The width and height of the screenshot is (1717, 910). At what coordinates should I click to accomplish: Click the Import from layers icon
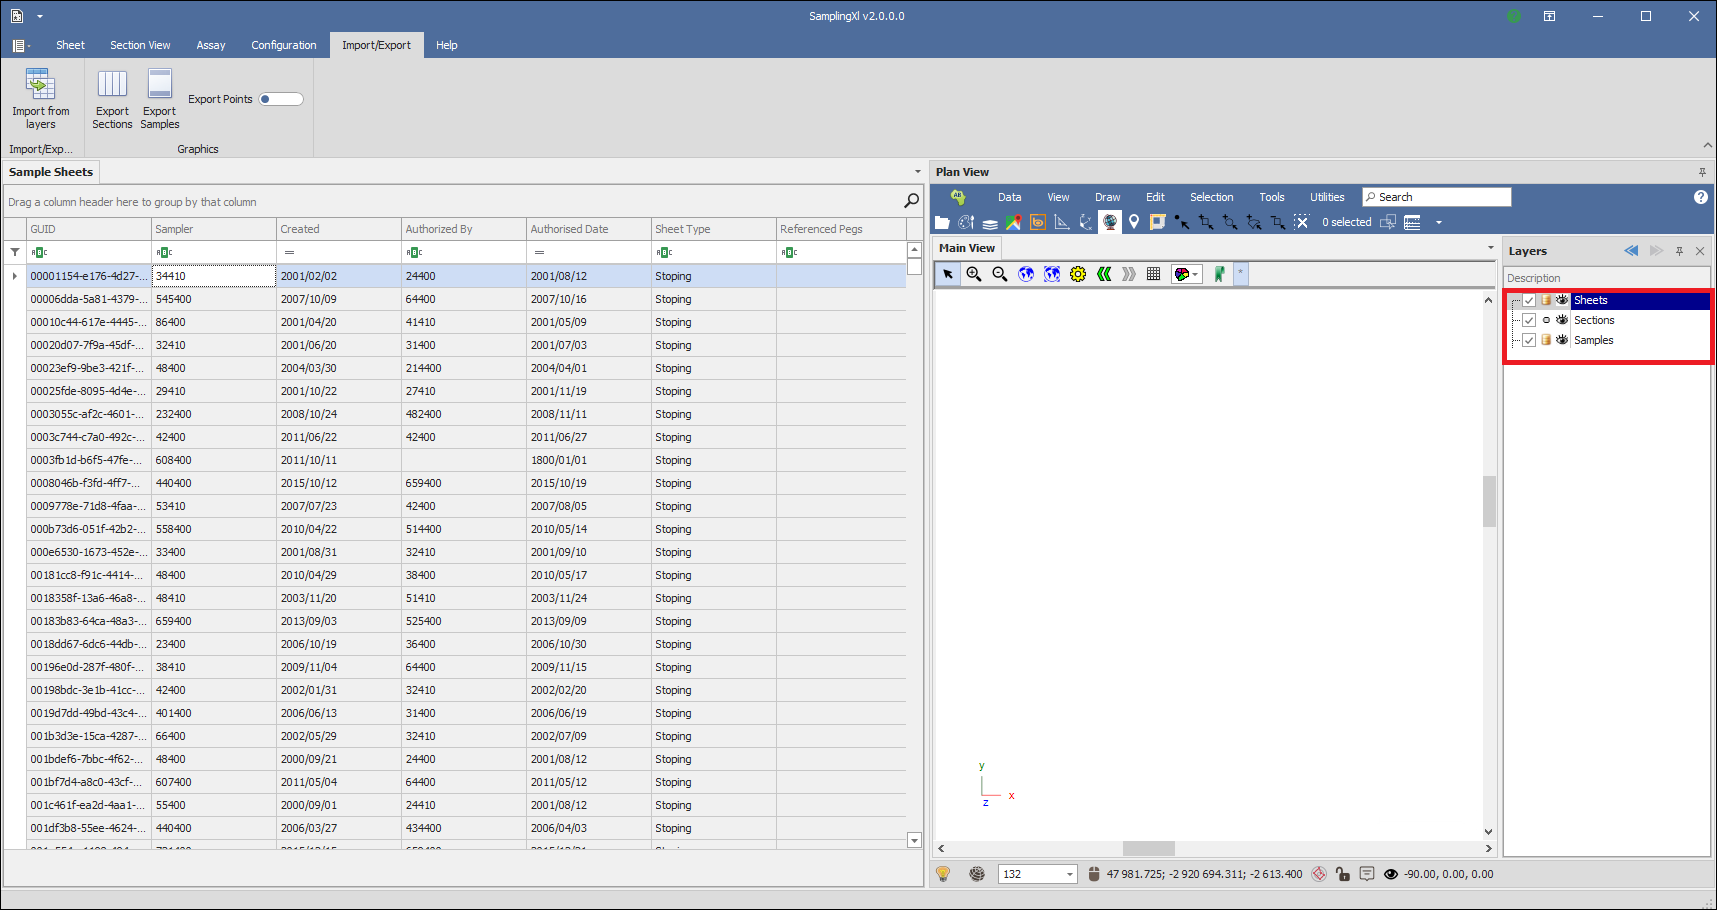coord(40,85)
